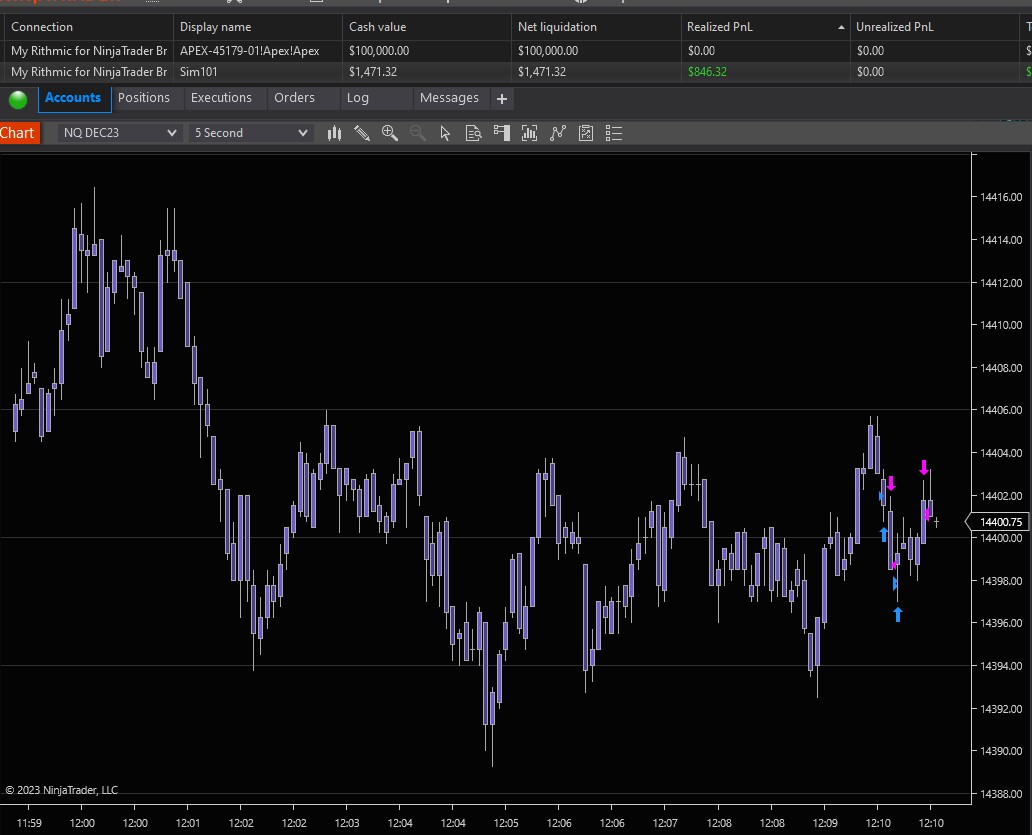Expand the NQ DEC23 instrument dropdown
The image size is (1032, 835).
coord(171,133)
